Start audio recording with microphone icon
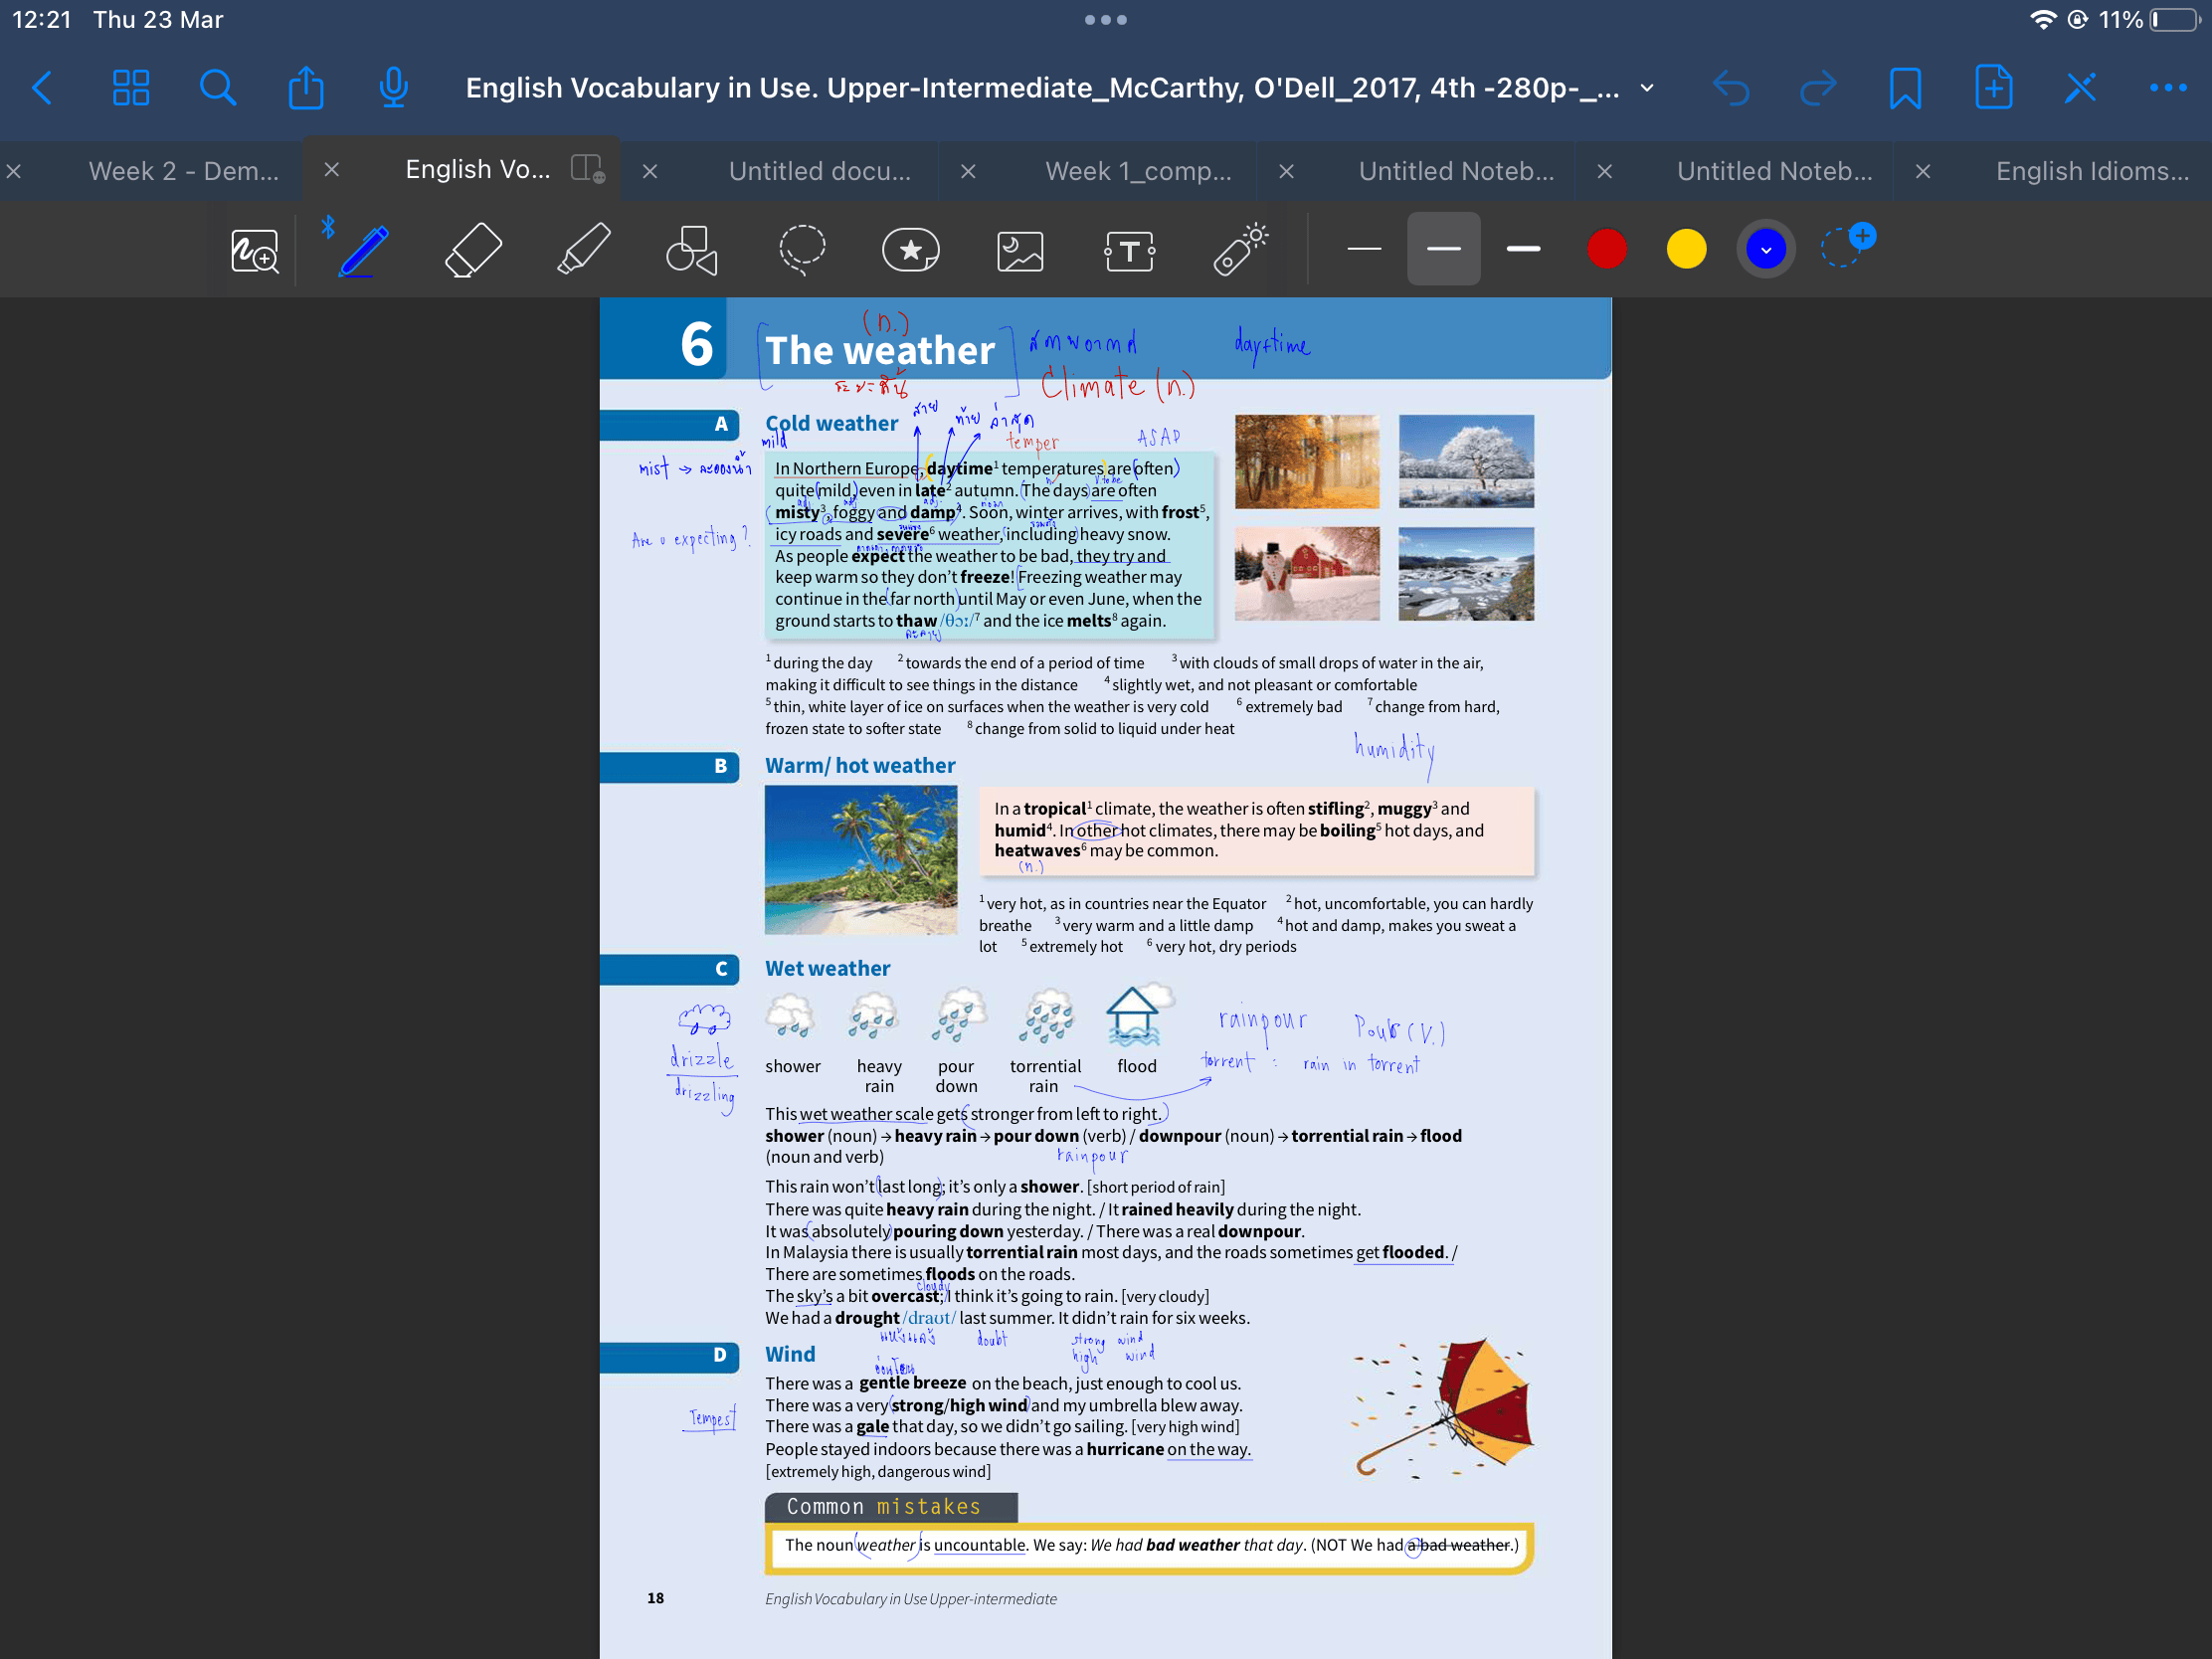The width and height of the screenshot is (2212, 1659). pyautogui.click(x=394, y=88)
